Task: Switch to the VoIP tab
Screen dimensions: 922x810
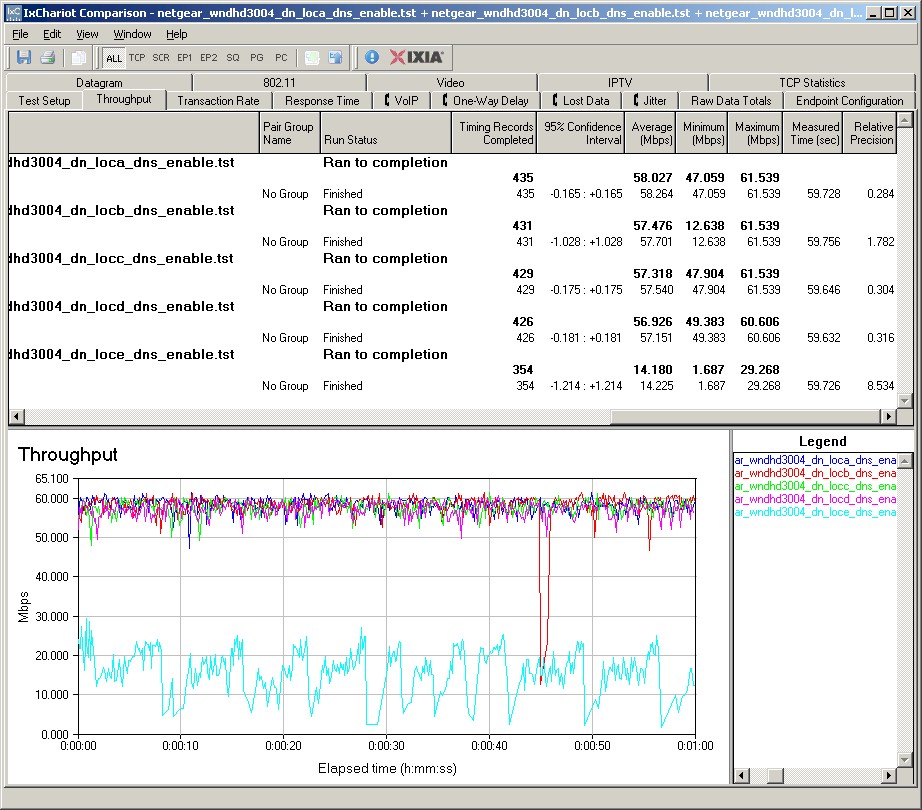Action: (x=402, y=101)
